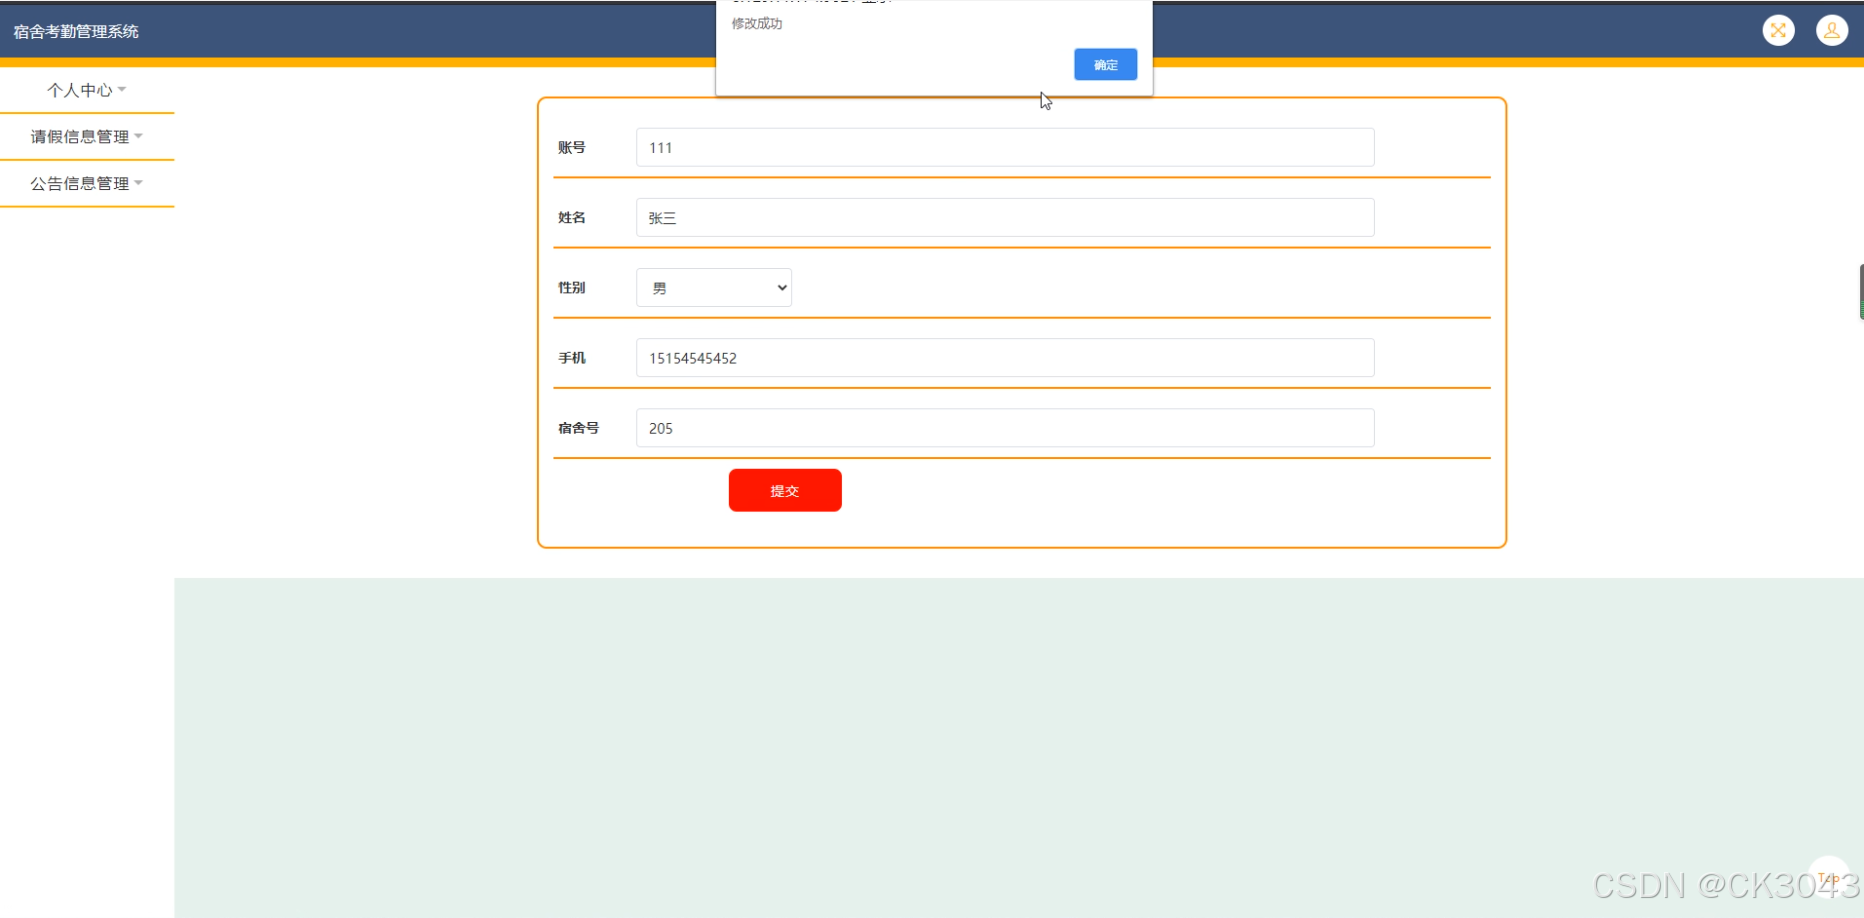Focus the 宿舍号 dormitory number field
Image resolution: width=1864 pixels, height=918 pixels.
[1005, 428]
